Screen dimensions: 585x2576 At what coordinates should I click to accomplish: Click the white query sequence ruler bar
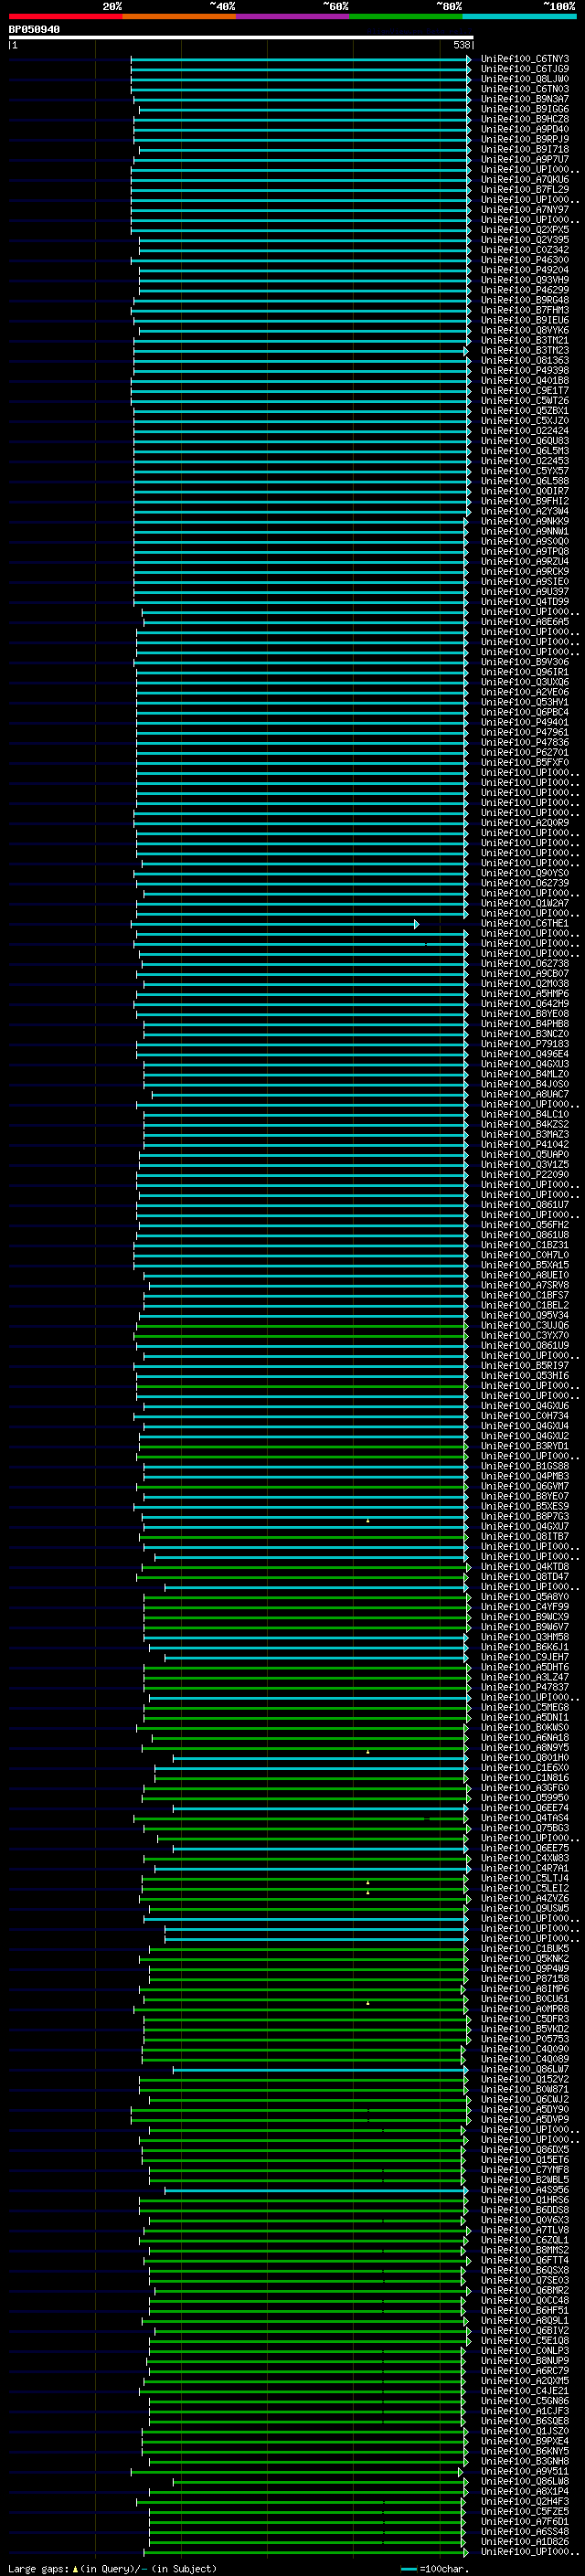click(x=241, y=37)
